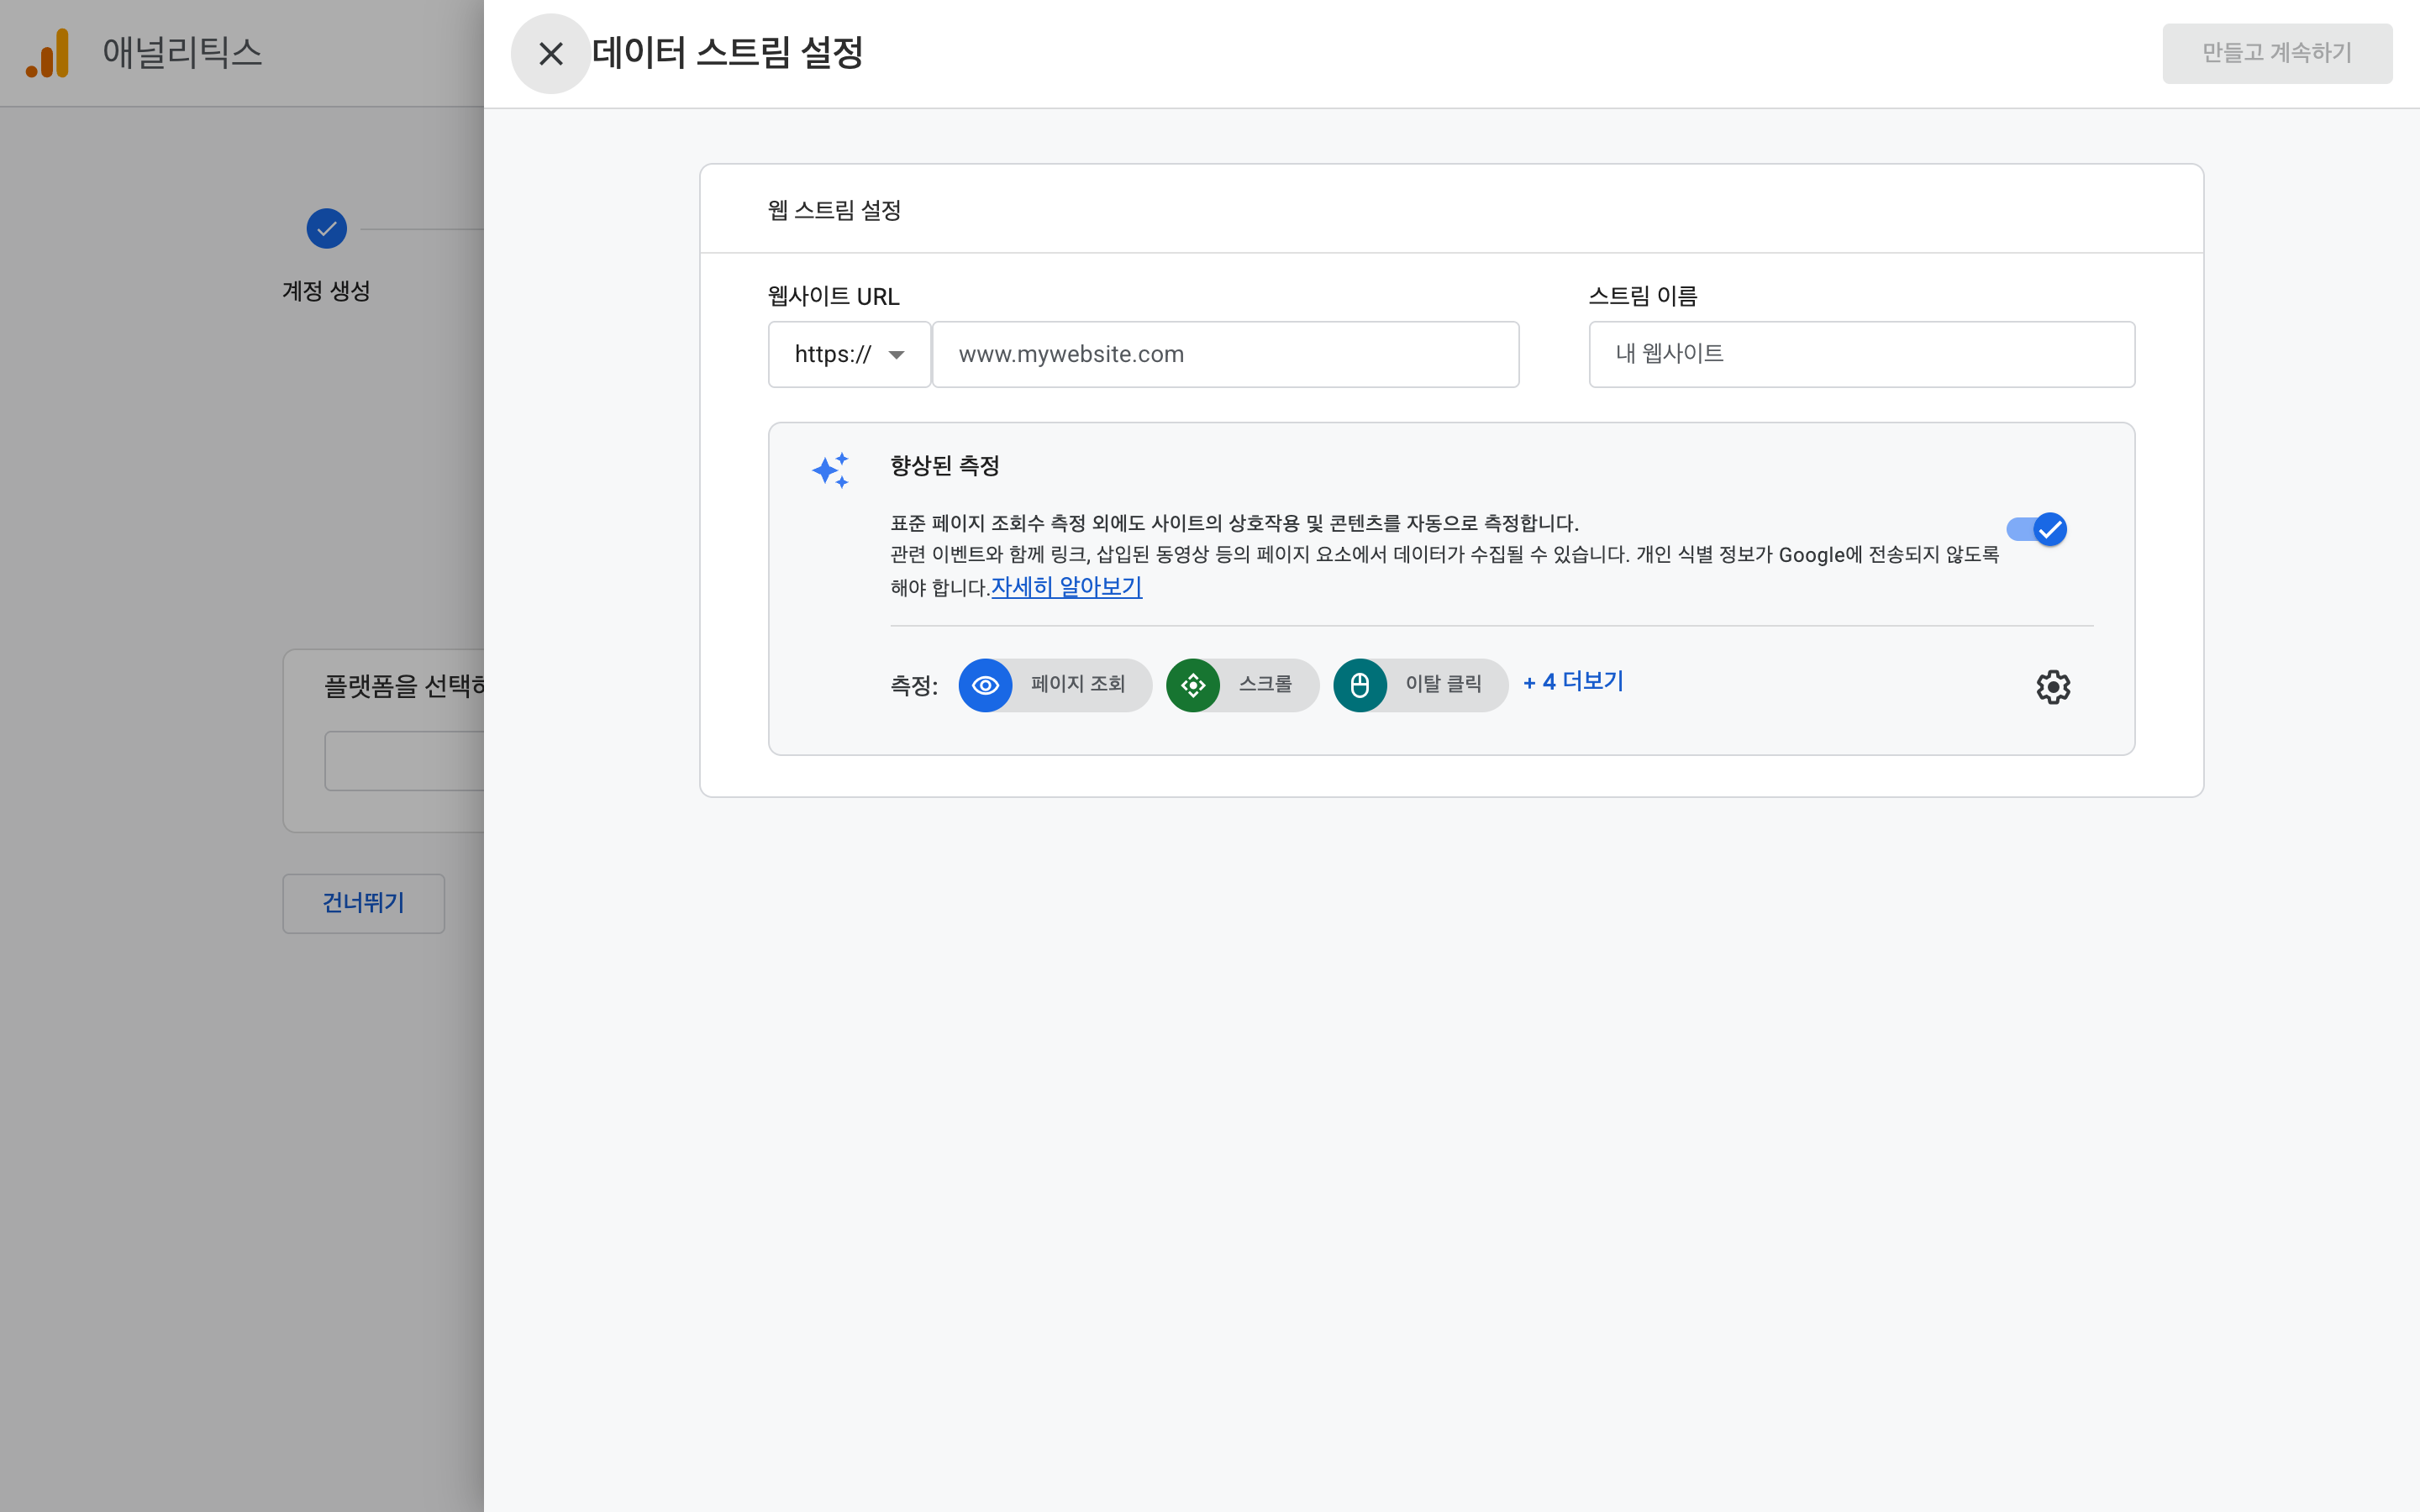Click the 향상된 측정 title text
The height and width of the screenshot is (1512, 2420).
[945, 466]
